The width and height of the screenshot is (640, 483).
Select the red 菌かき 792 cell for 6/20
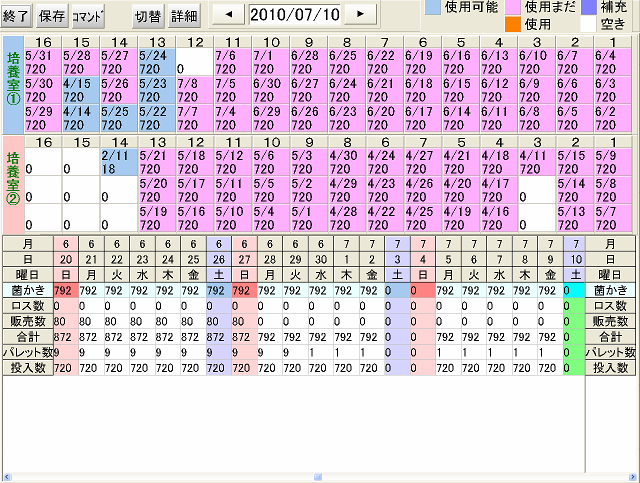(66, 290)
